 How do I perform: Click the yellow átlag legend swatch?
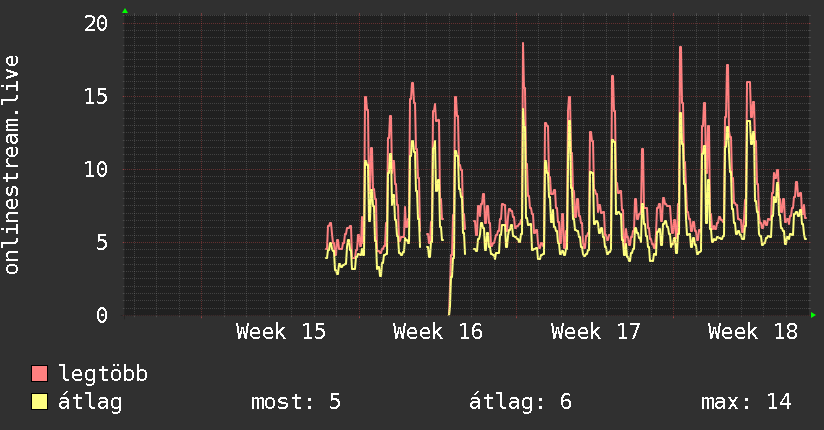(39, 401)
